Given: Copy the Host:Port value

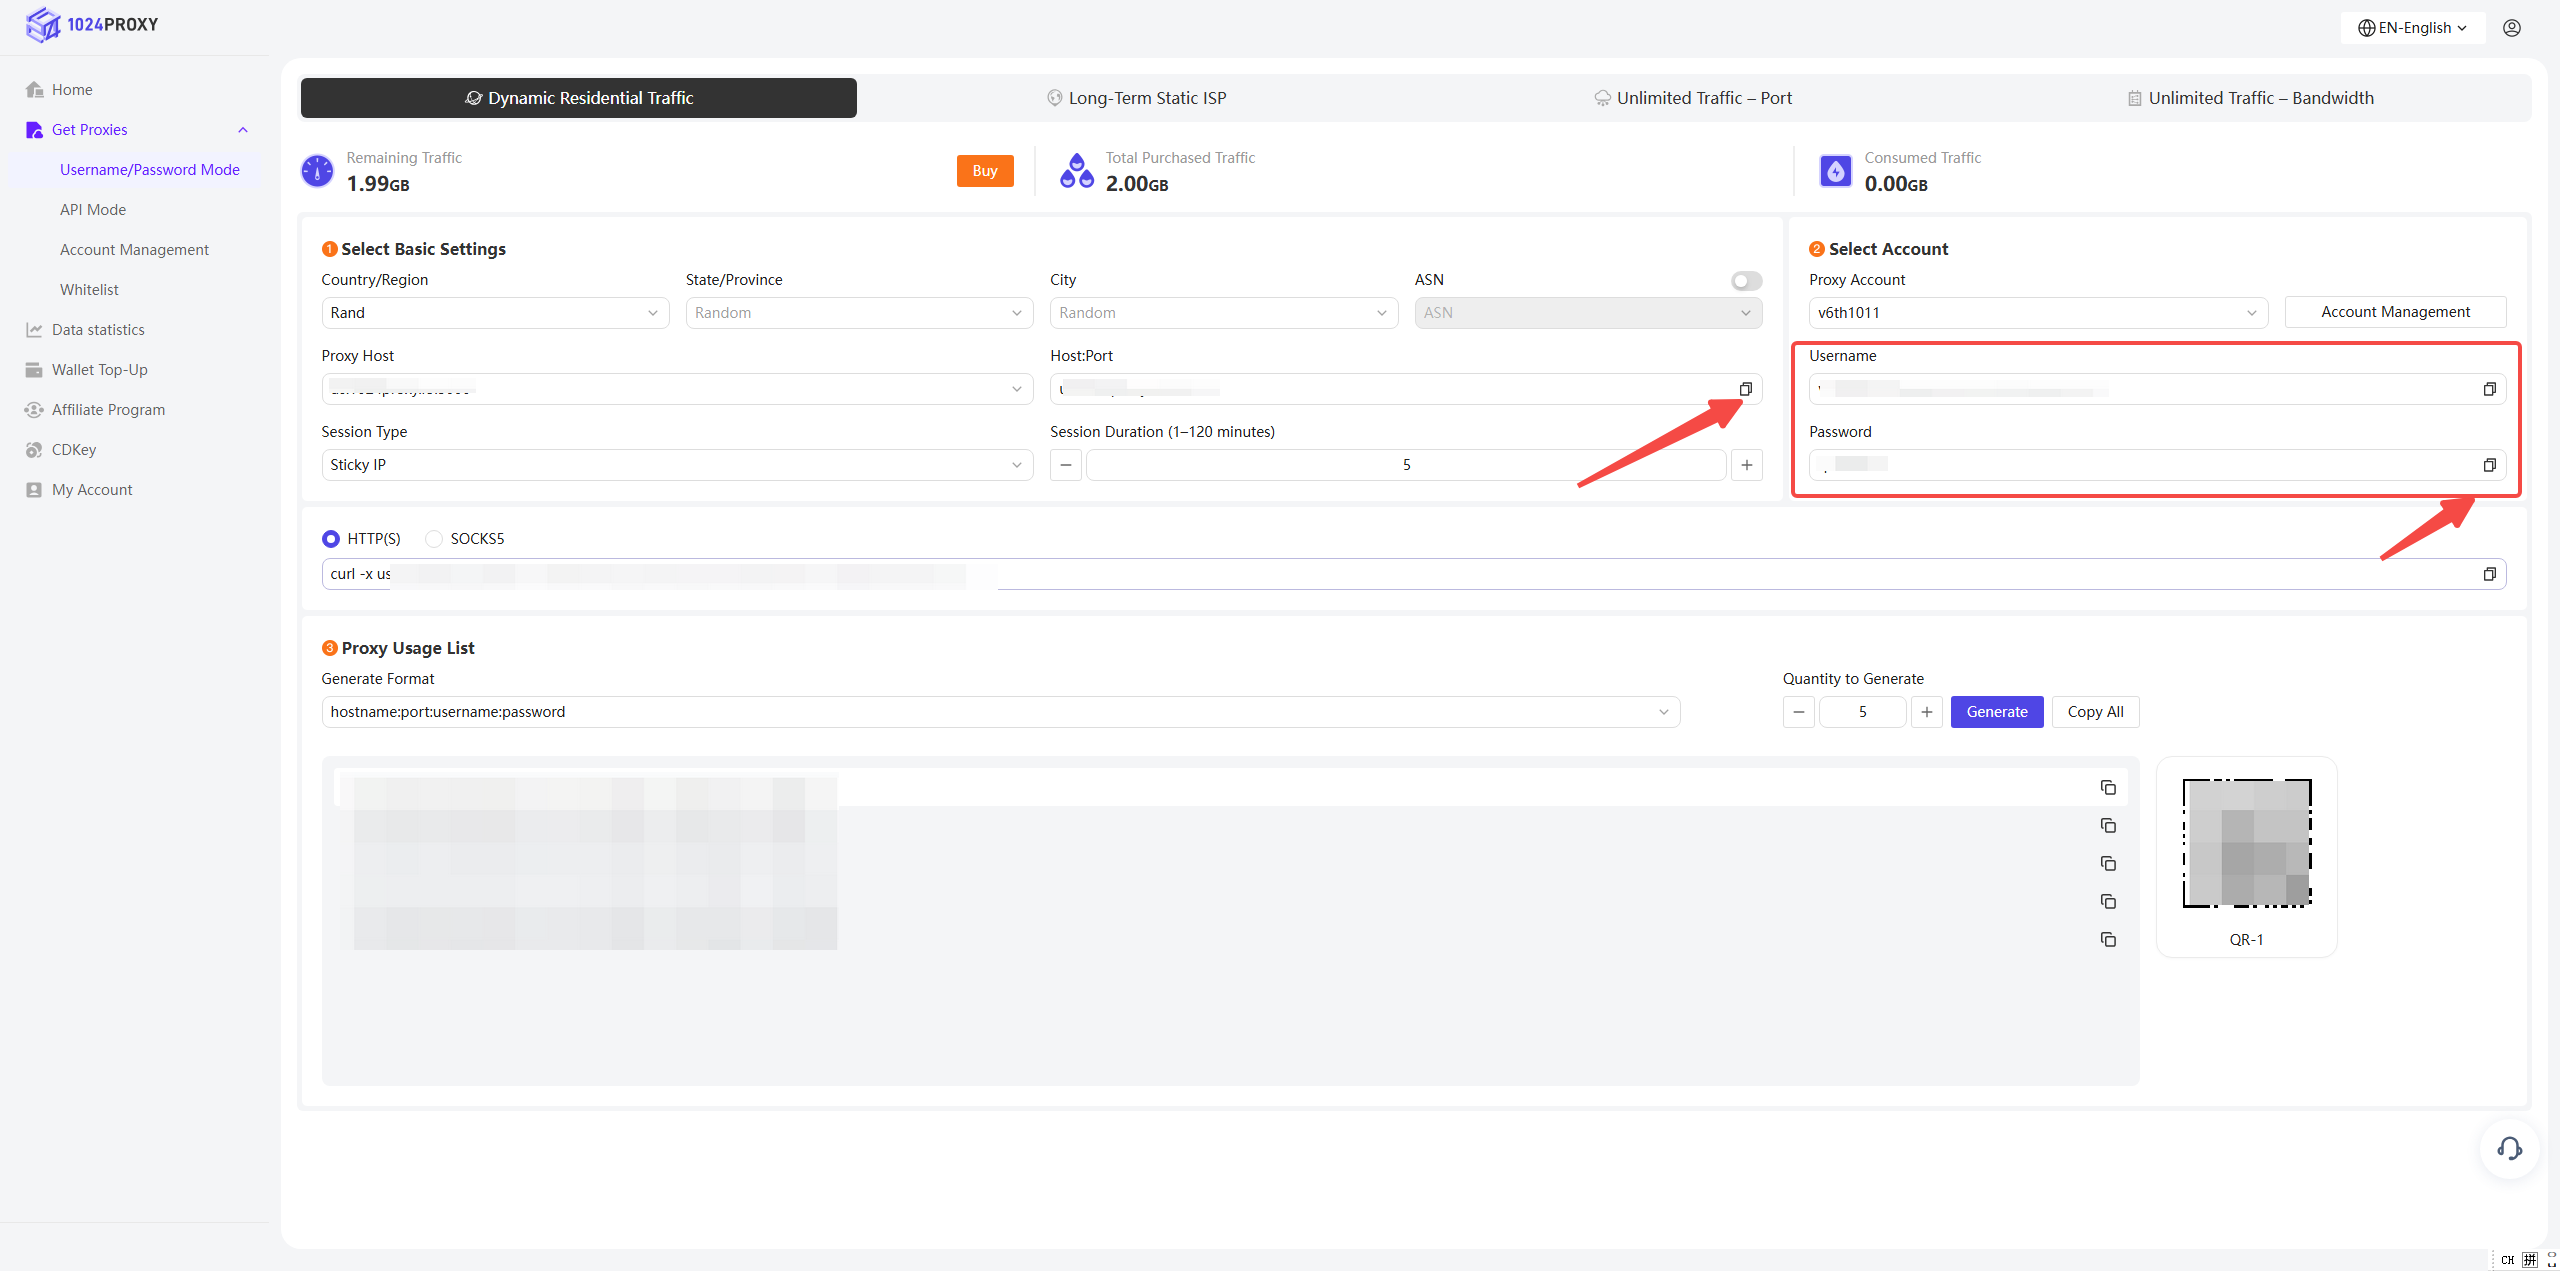Looking at the screenshot, I should click(x=1745, y=389).
